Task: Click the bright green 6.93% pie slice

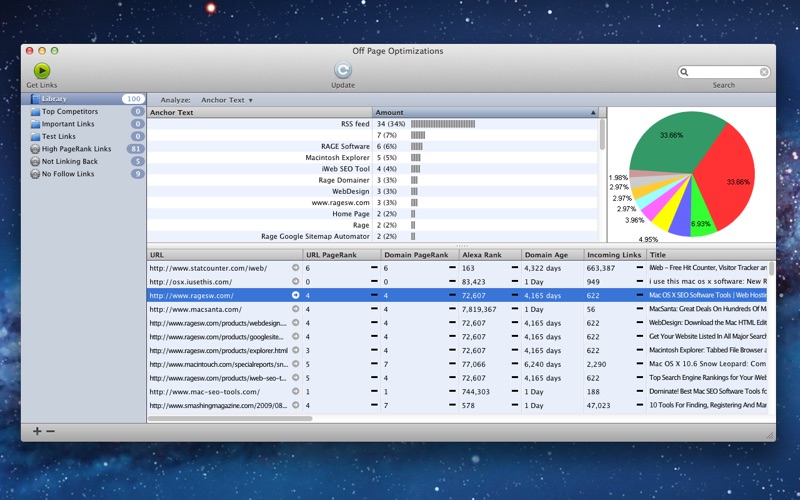Action: [x=702, y=214]
